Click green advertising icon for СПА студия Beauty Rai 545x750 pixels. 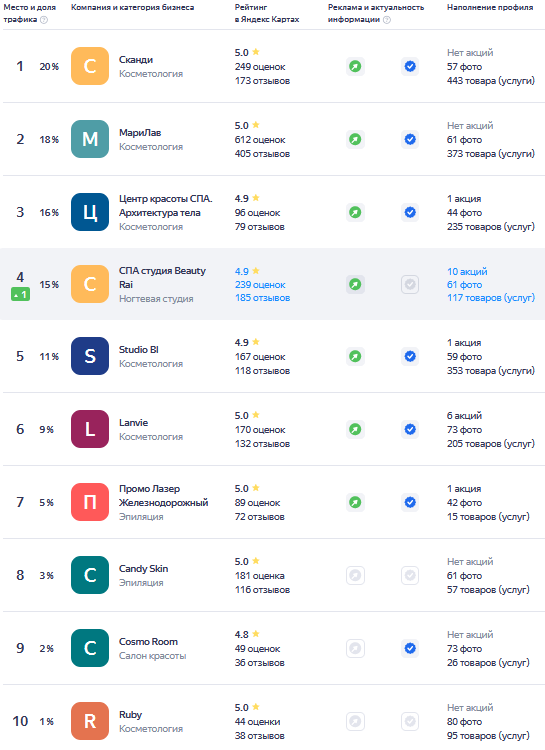pos(355,285)
